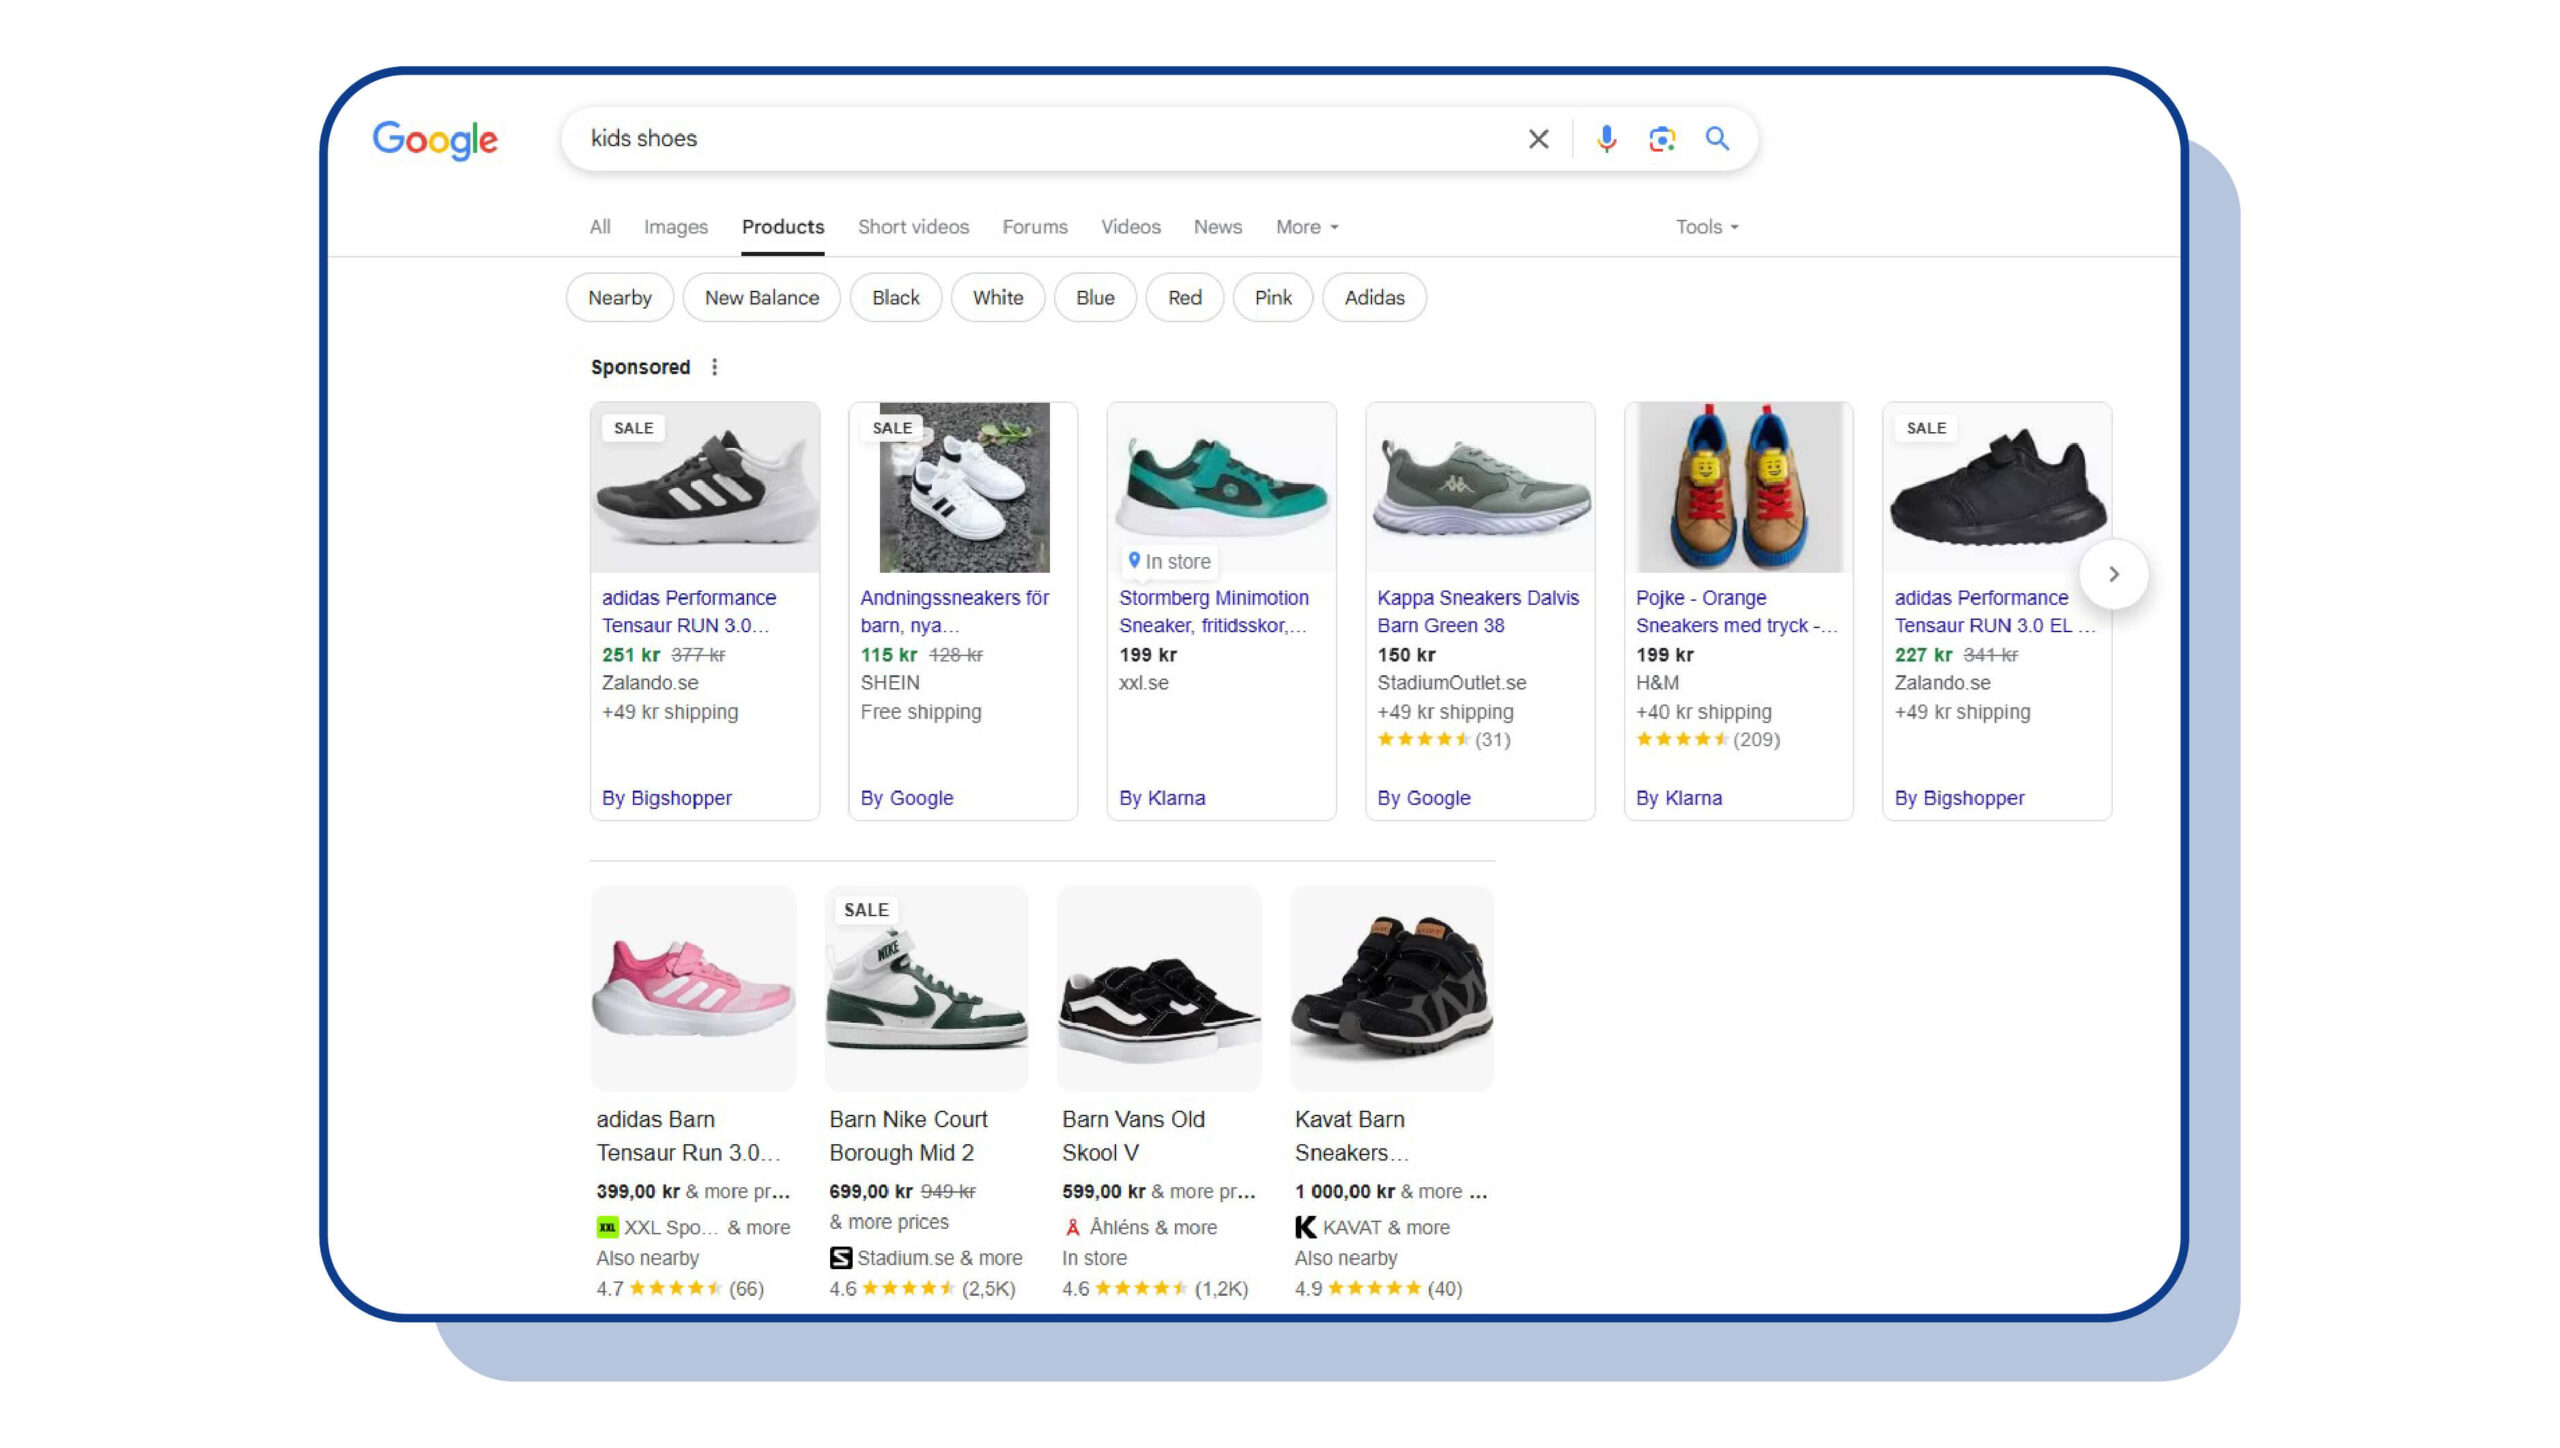Filter by White color chip

click(x=998, y=297)
